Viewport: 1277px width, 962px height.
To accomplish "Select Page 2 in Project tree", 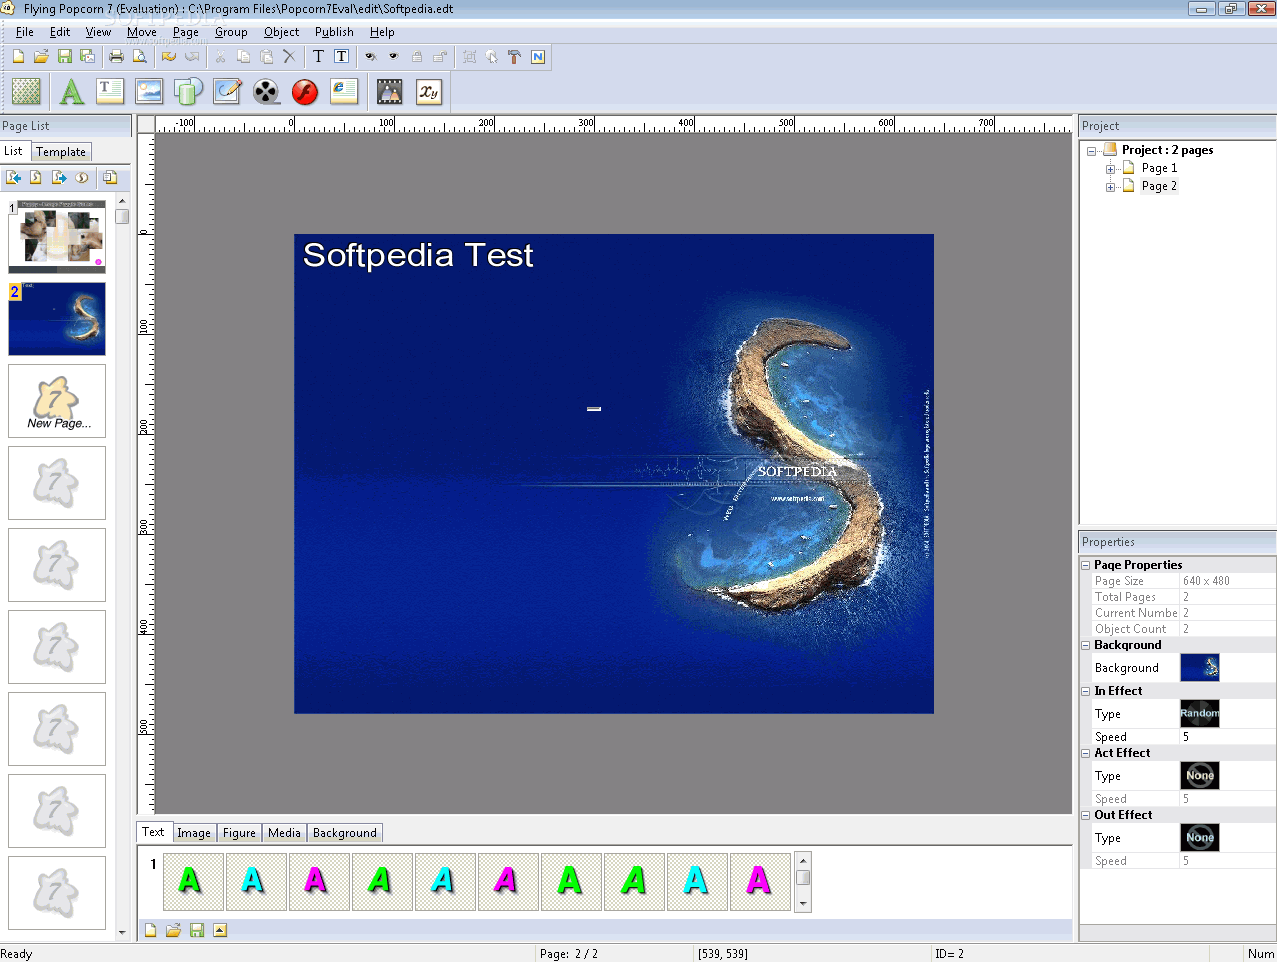I will (1159, 186).
